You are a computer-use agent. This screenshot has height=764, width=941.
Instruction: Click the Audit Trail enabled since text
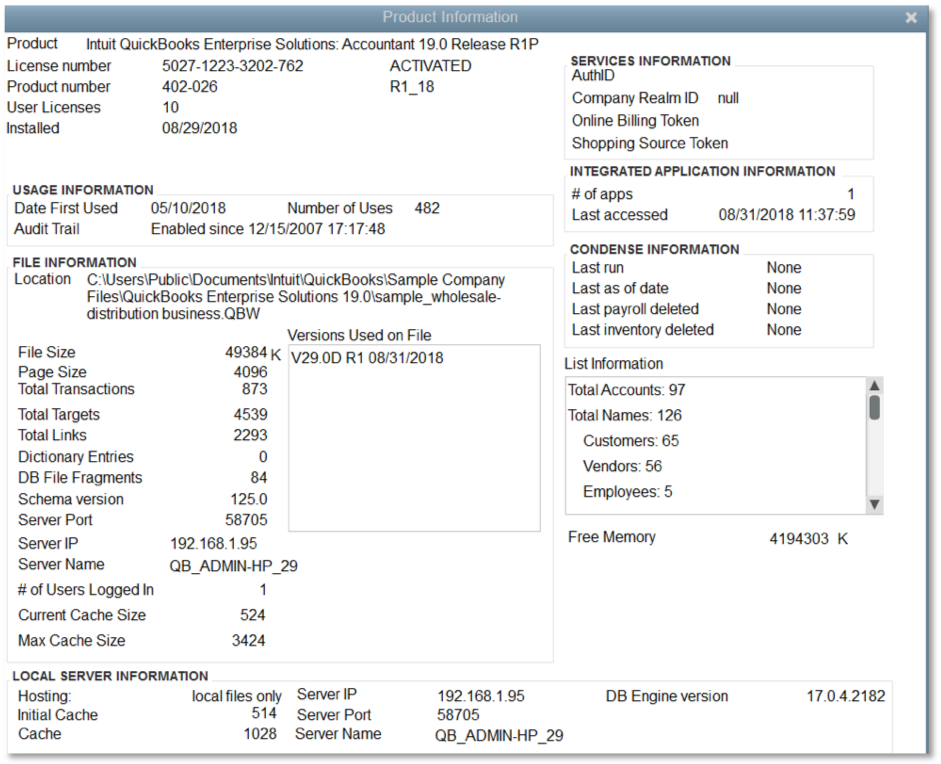pyautogui.click(x=268, y=229)
